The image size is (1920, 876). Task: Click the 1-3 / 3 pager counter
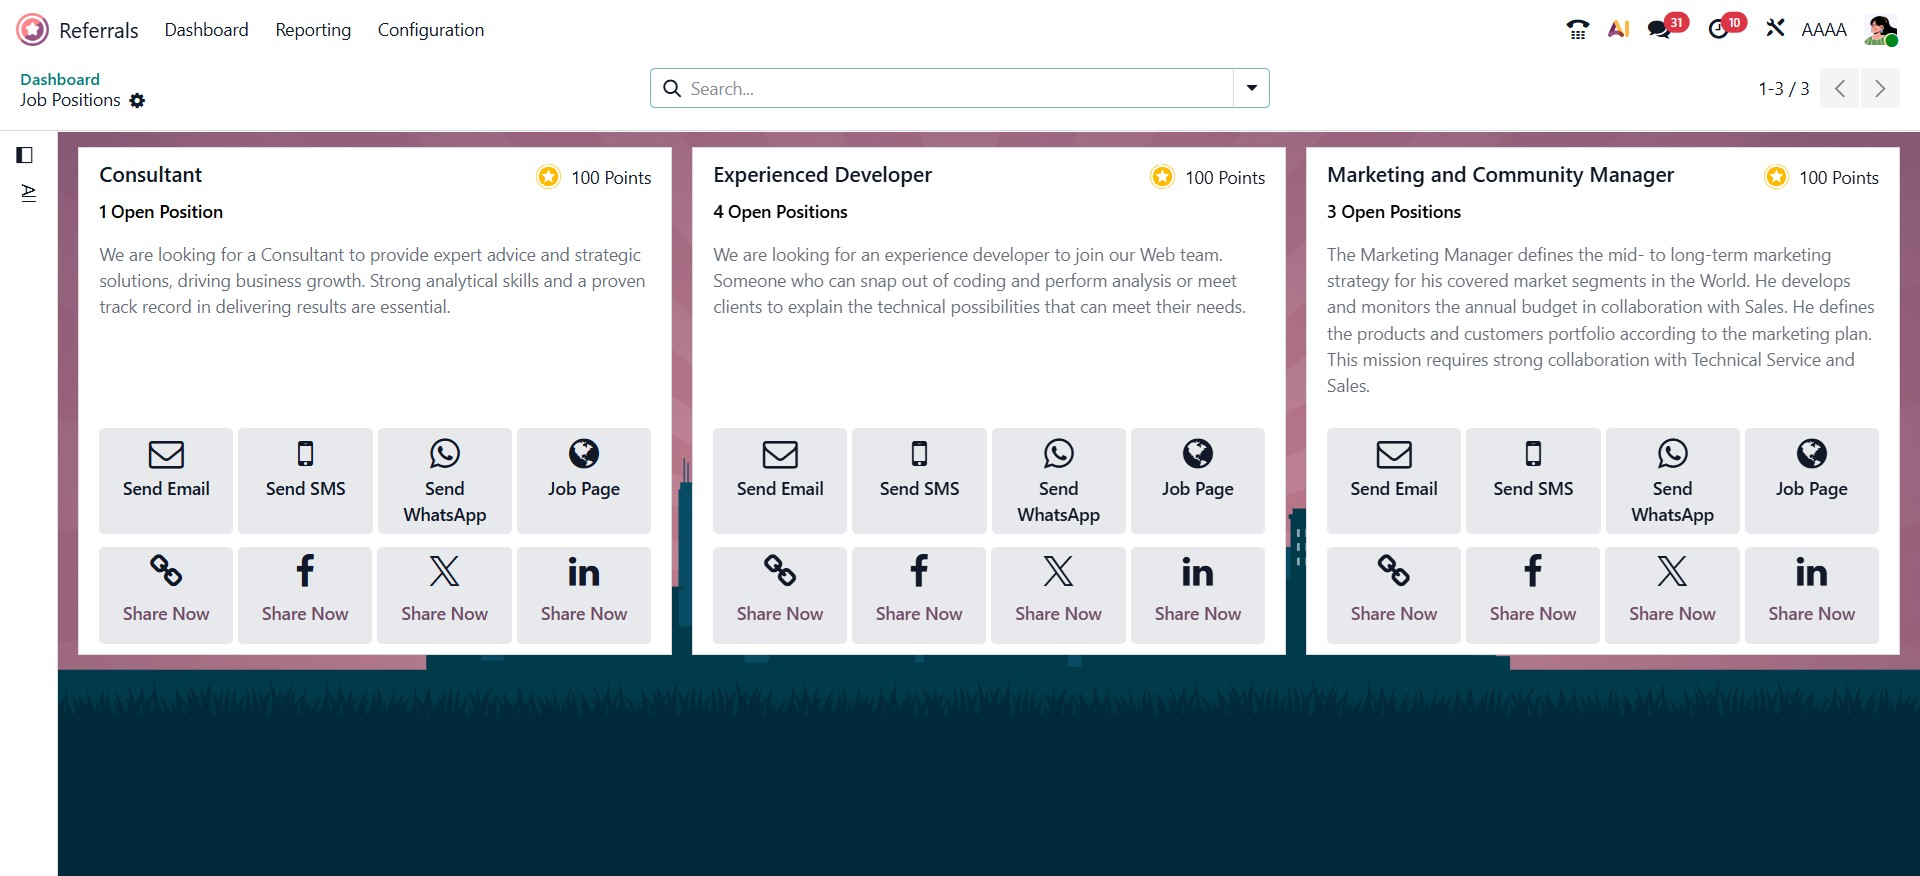point(1784,89)
